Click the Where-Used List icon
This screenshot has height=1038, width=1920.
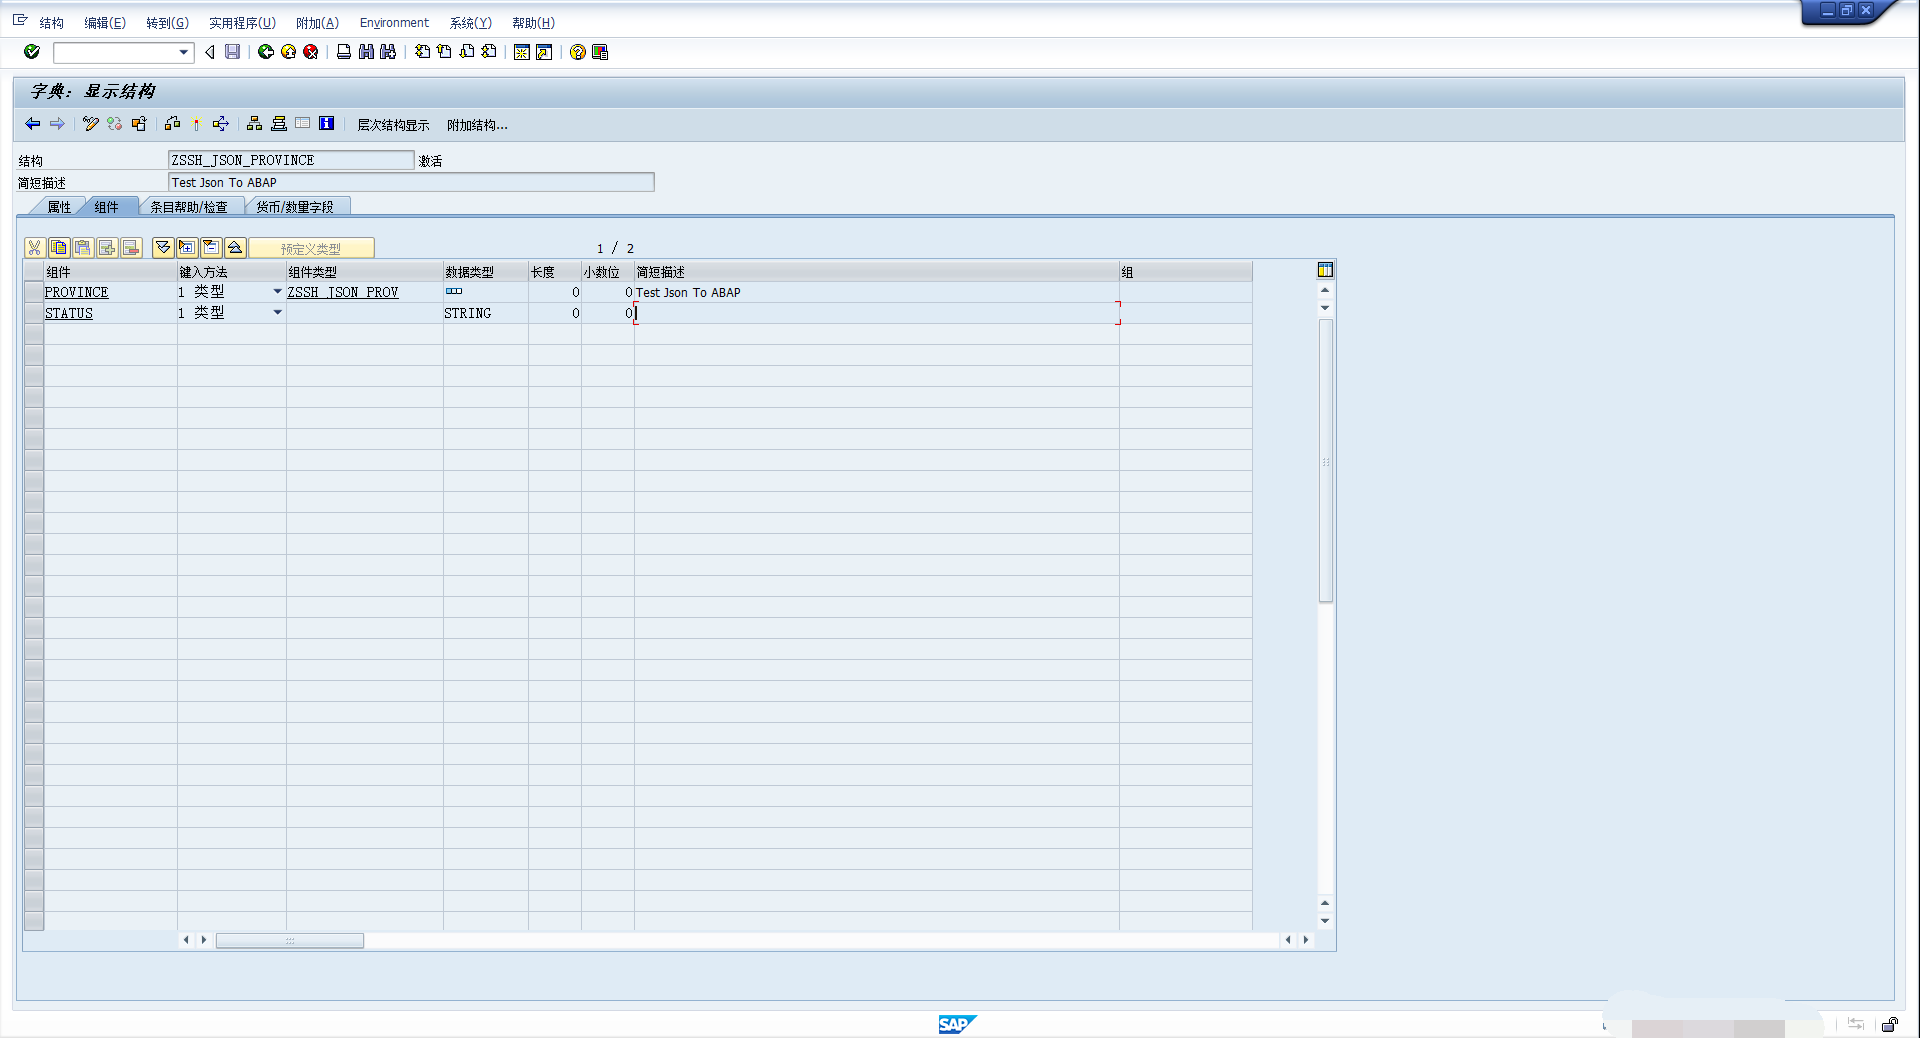point(221,124)
